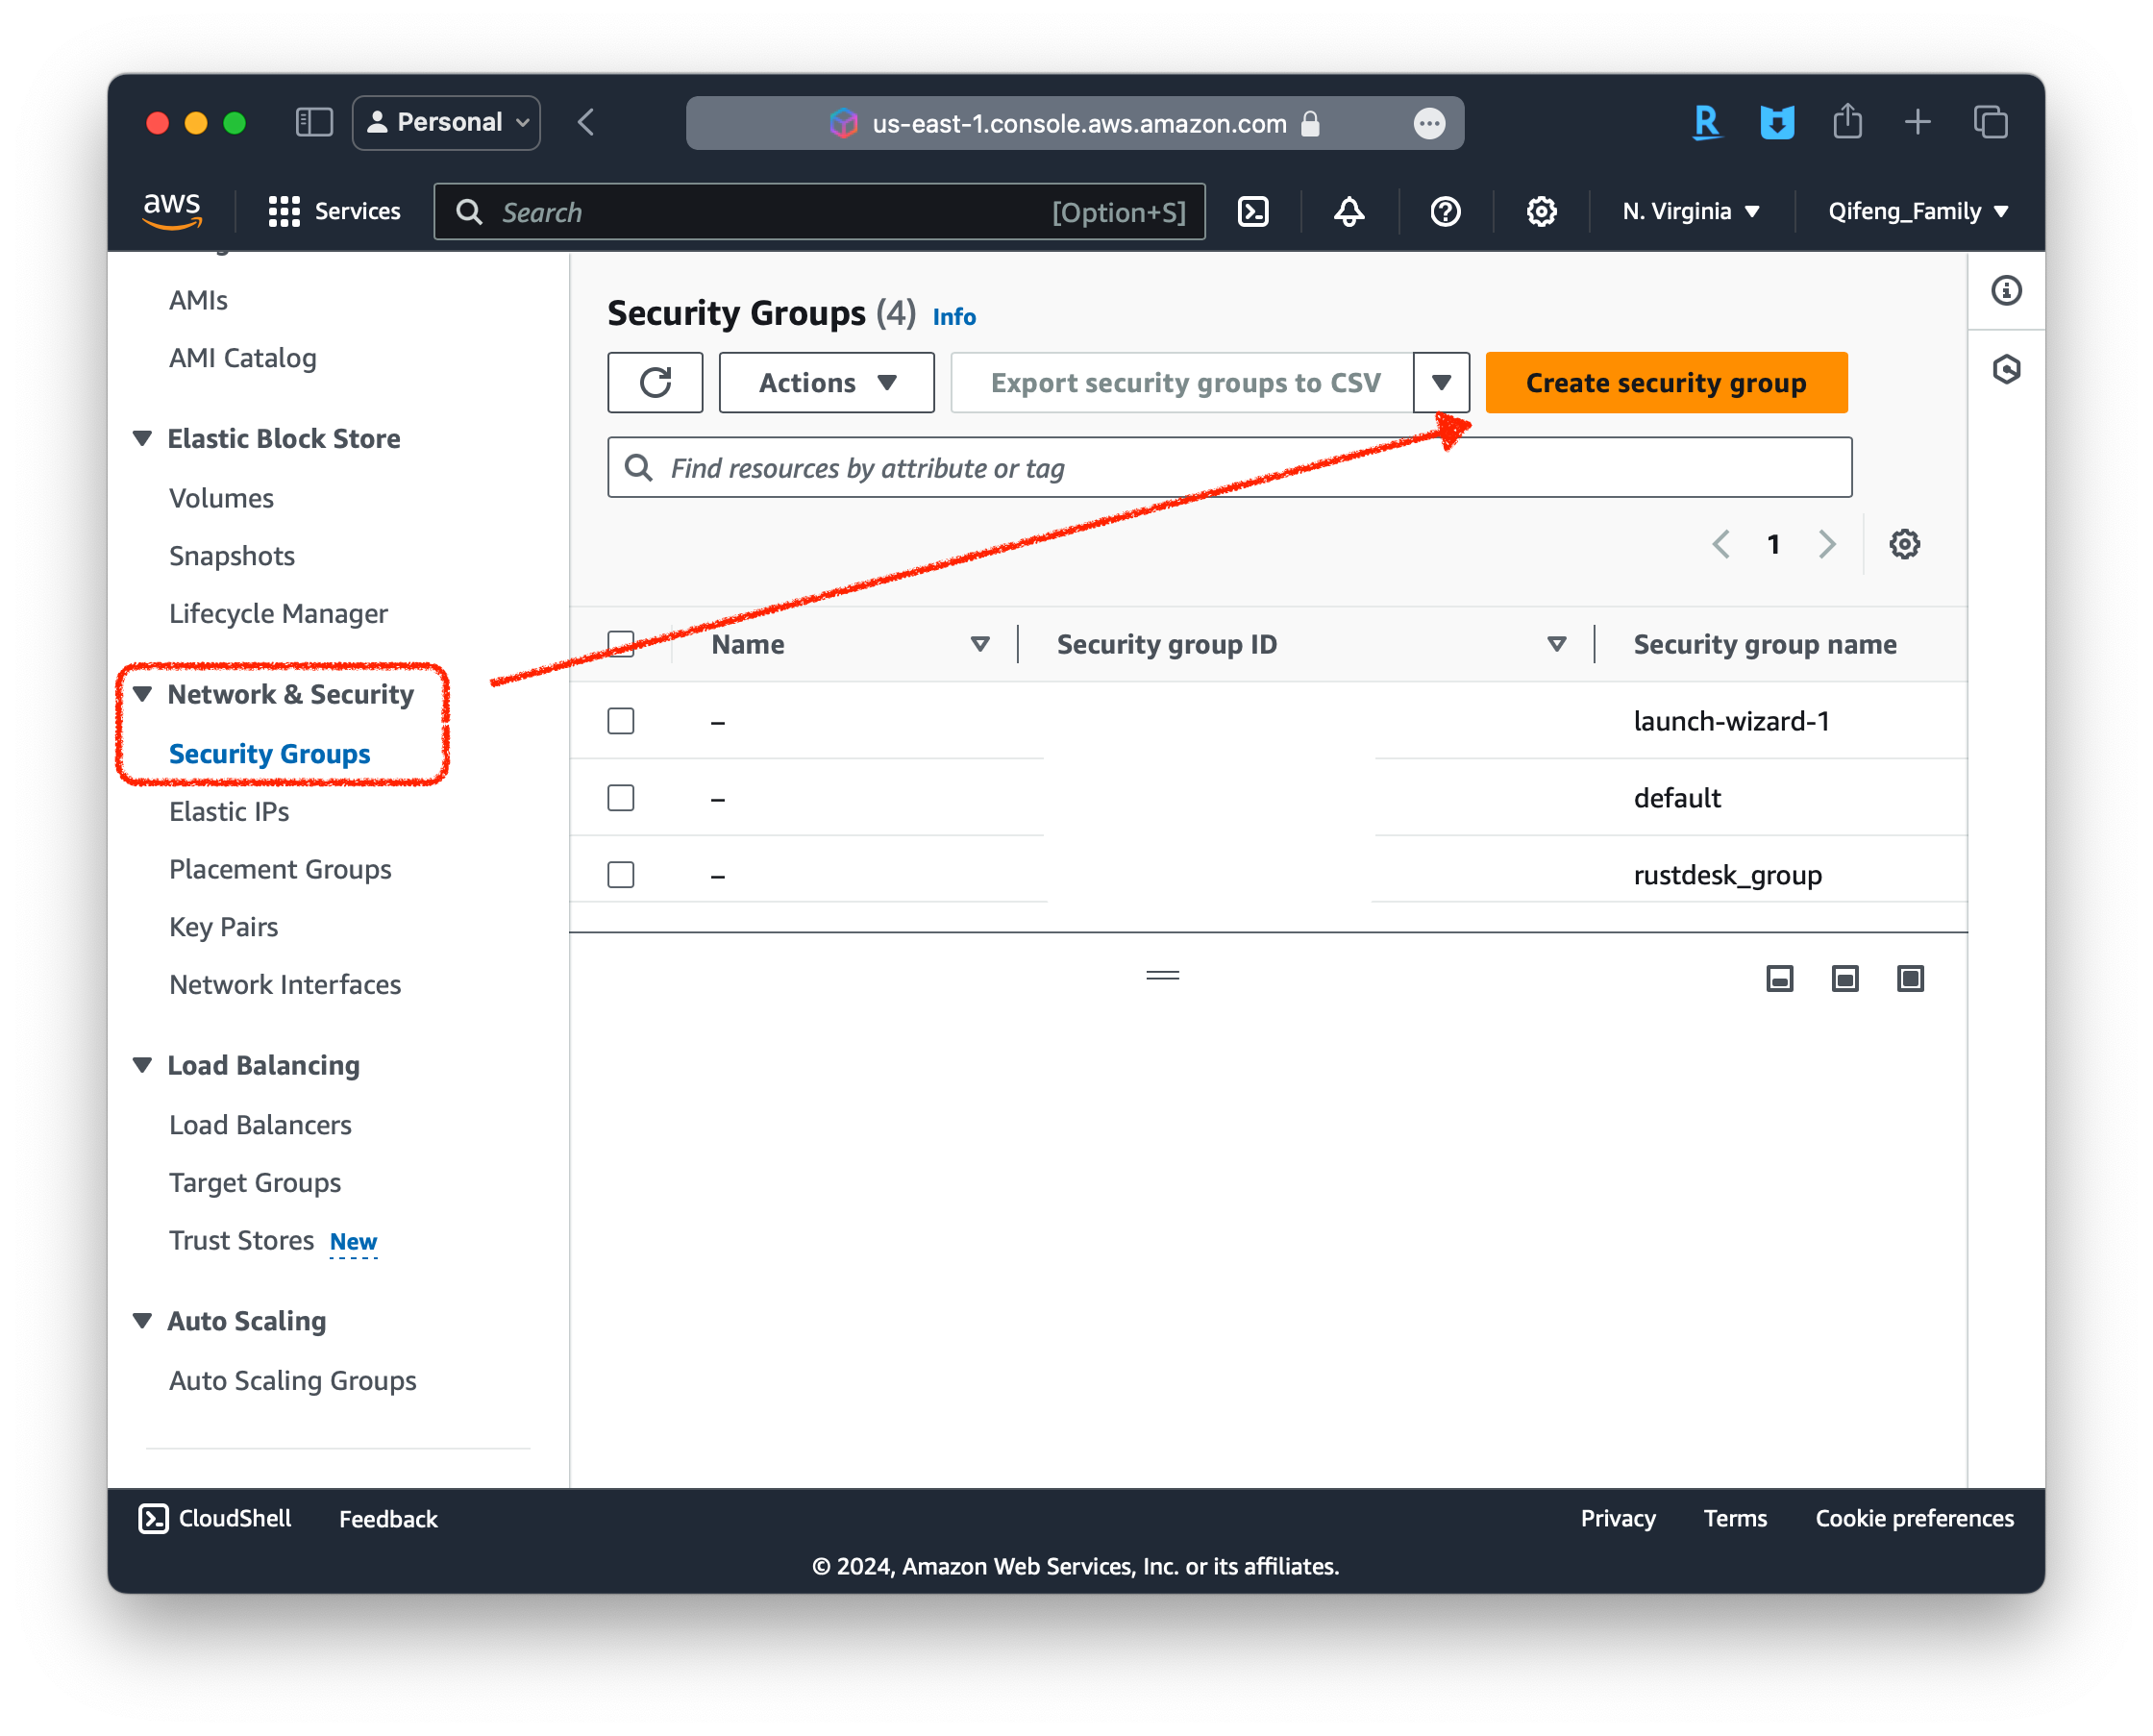The width and height of the screenshot is (2153, 1736).
Task: Check the rustdesk_group row checkbox
Action: click(x=621, y=874)
